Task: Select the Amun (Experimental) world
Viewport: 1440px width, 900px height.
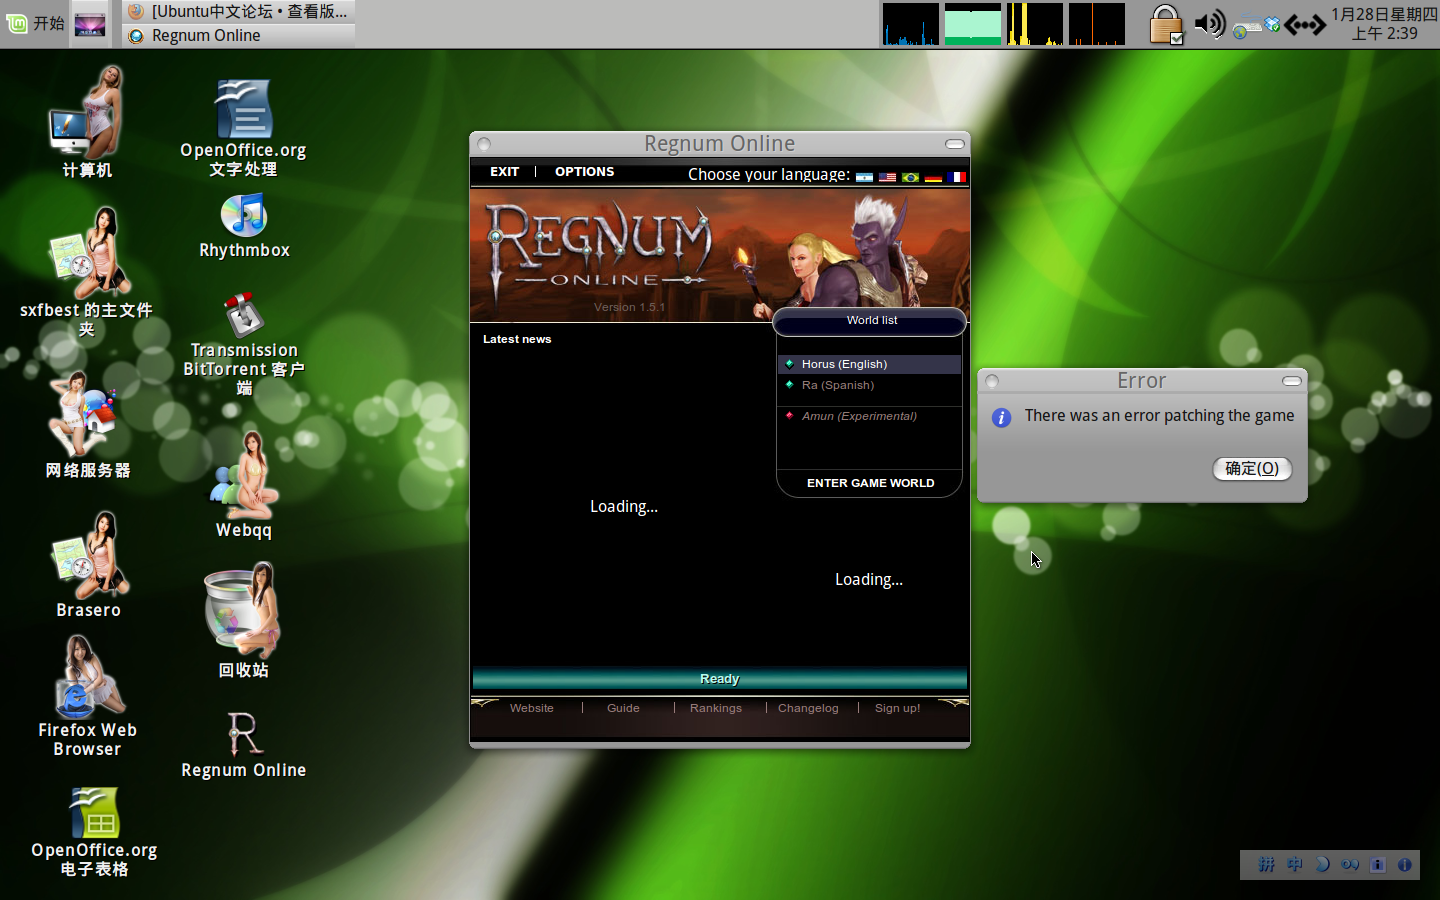Action: (x=869, y=416)
